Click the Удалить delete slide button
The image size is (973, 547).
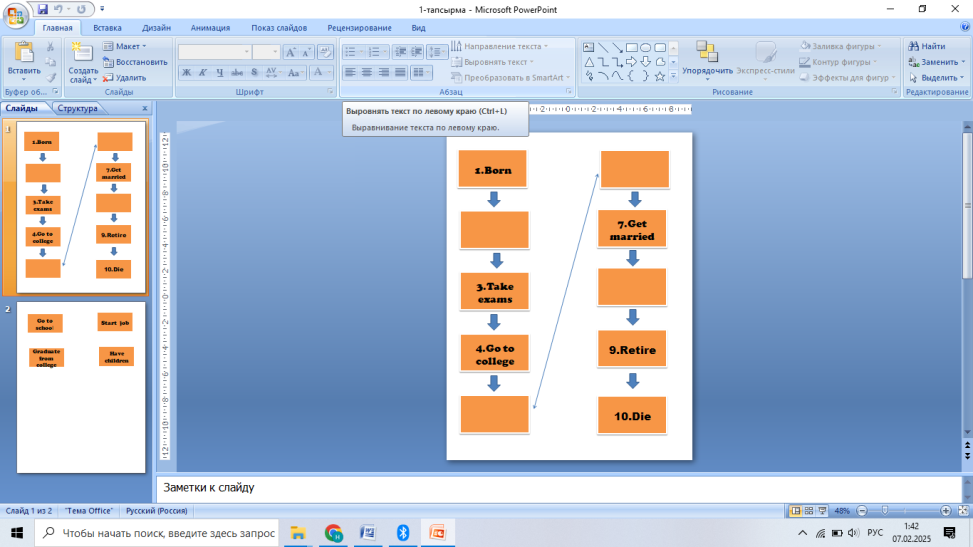124,78
